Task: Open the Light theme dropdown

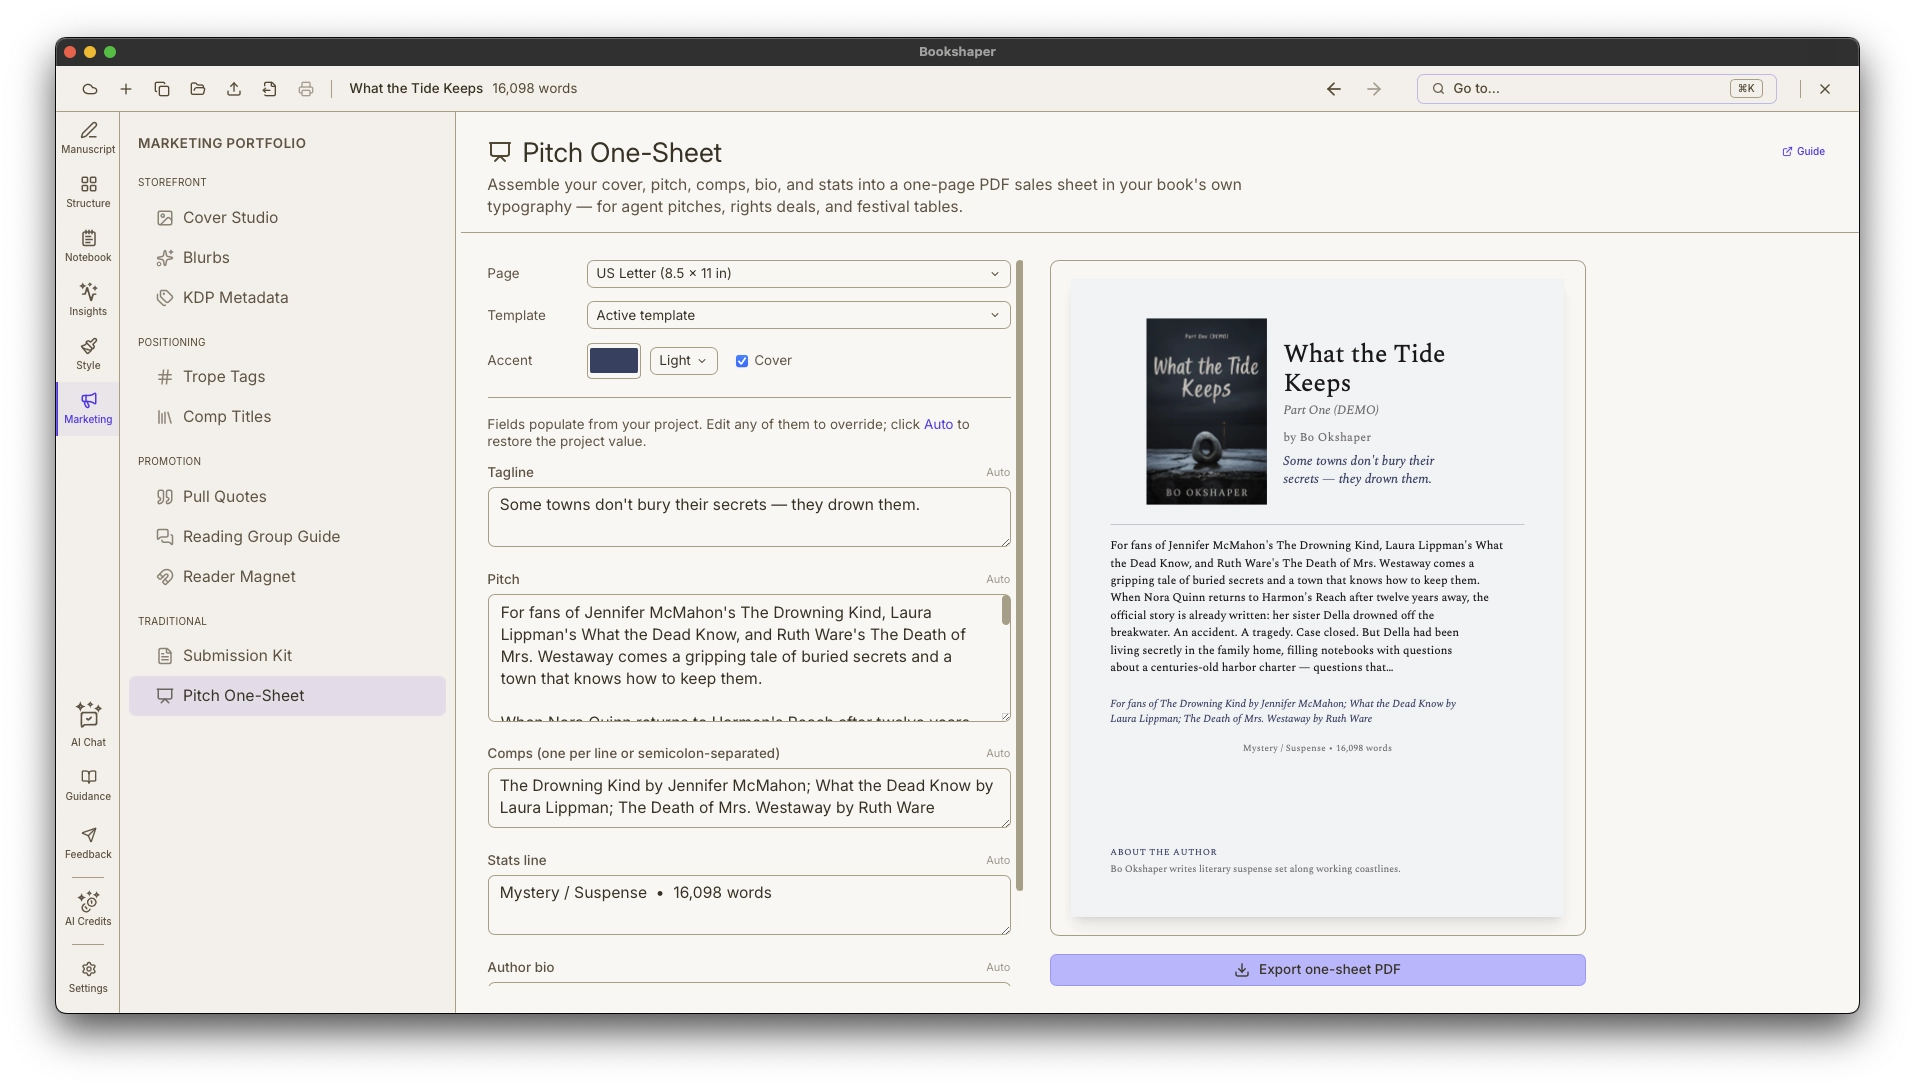Action: coord(683,361)
